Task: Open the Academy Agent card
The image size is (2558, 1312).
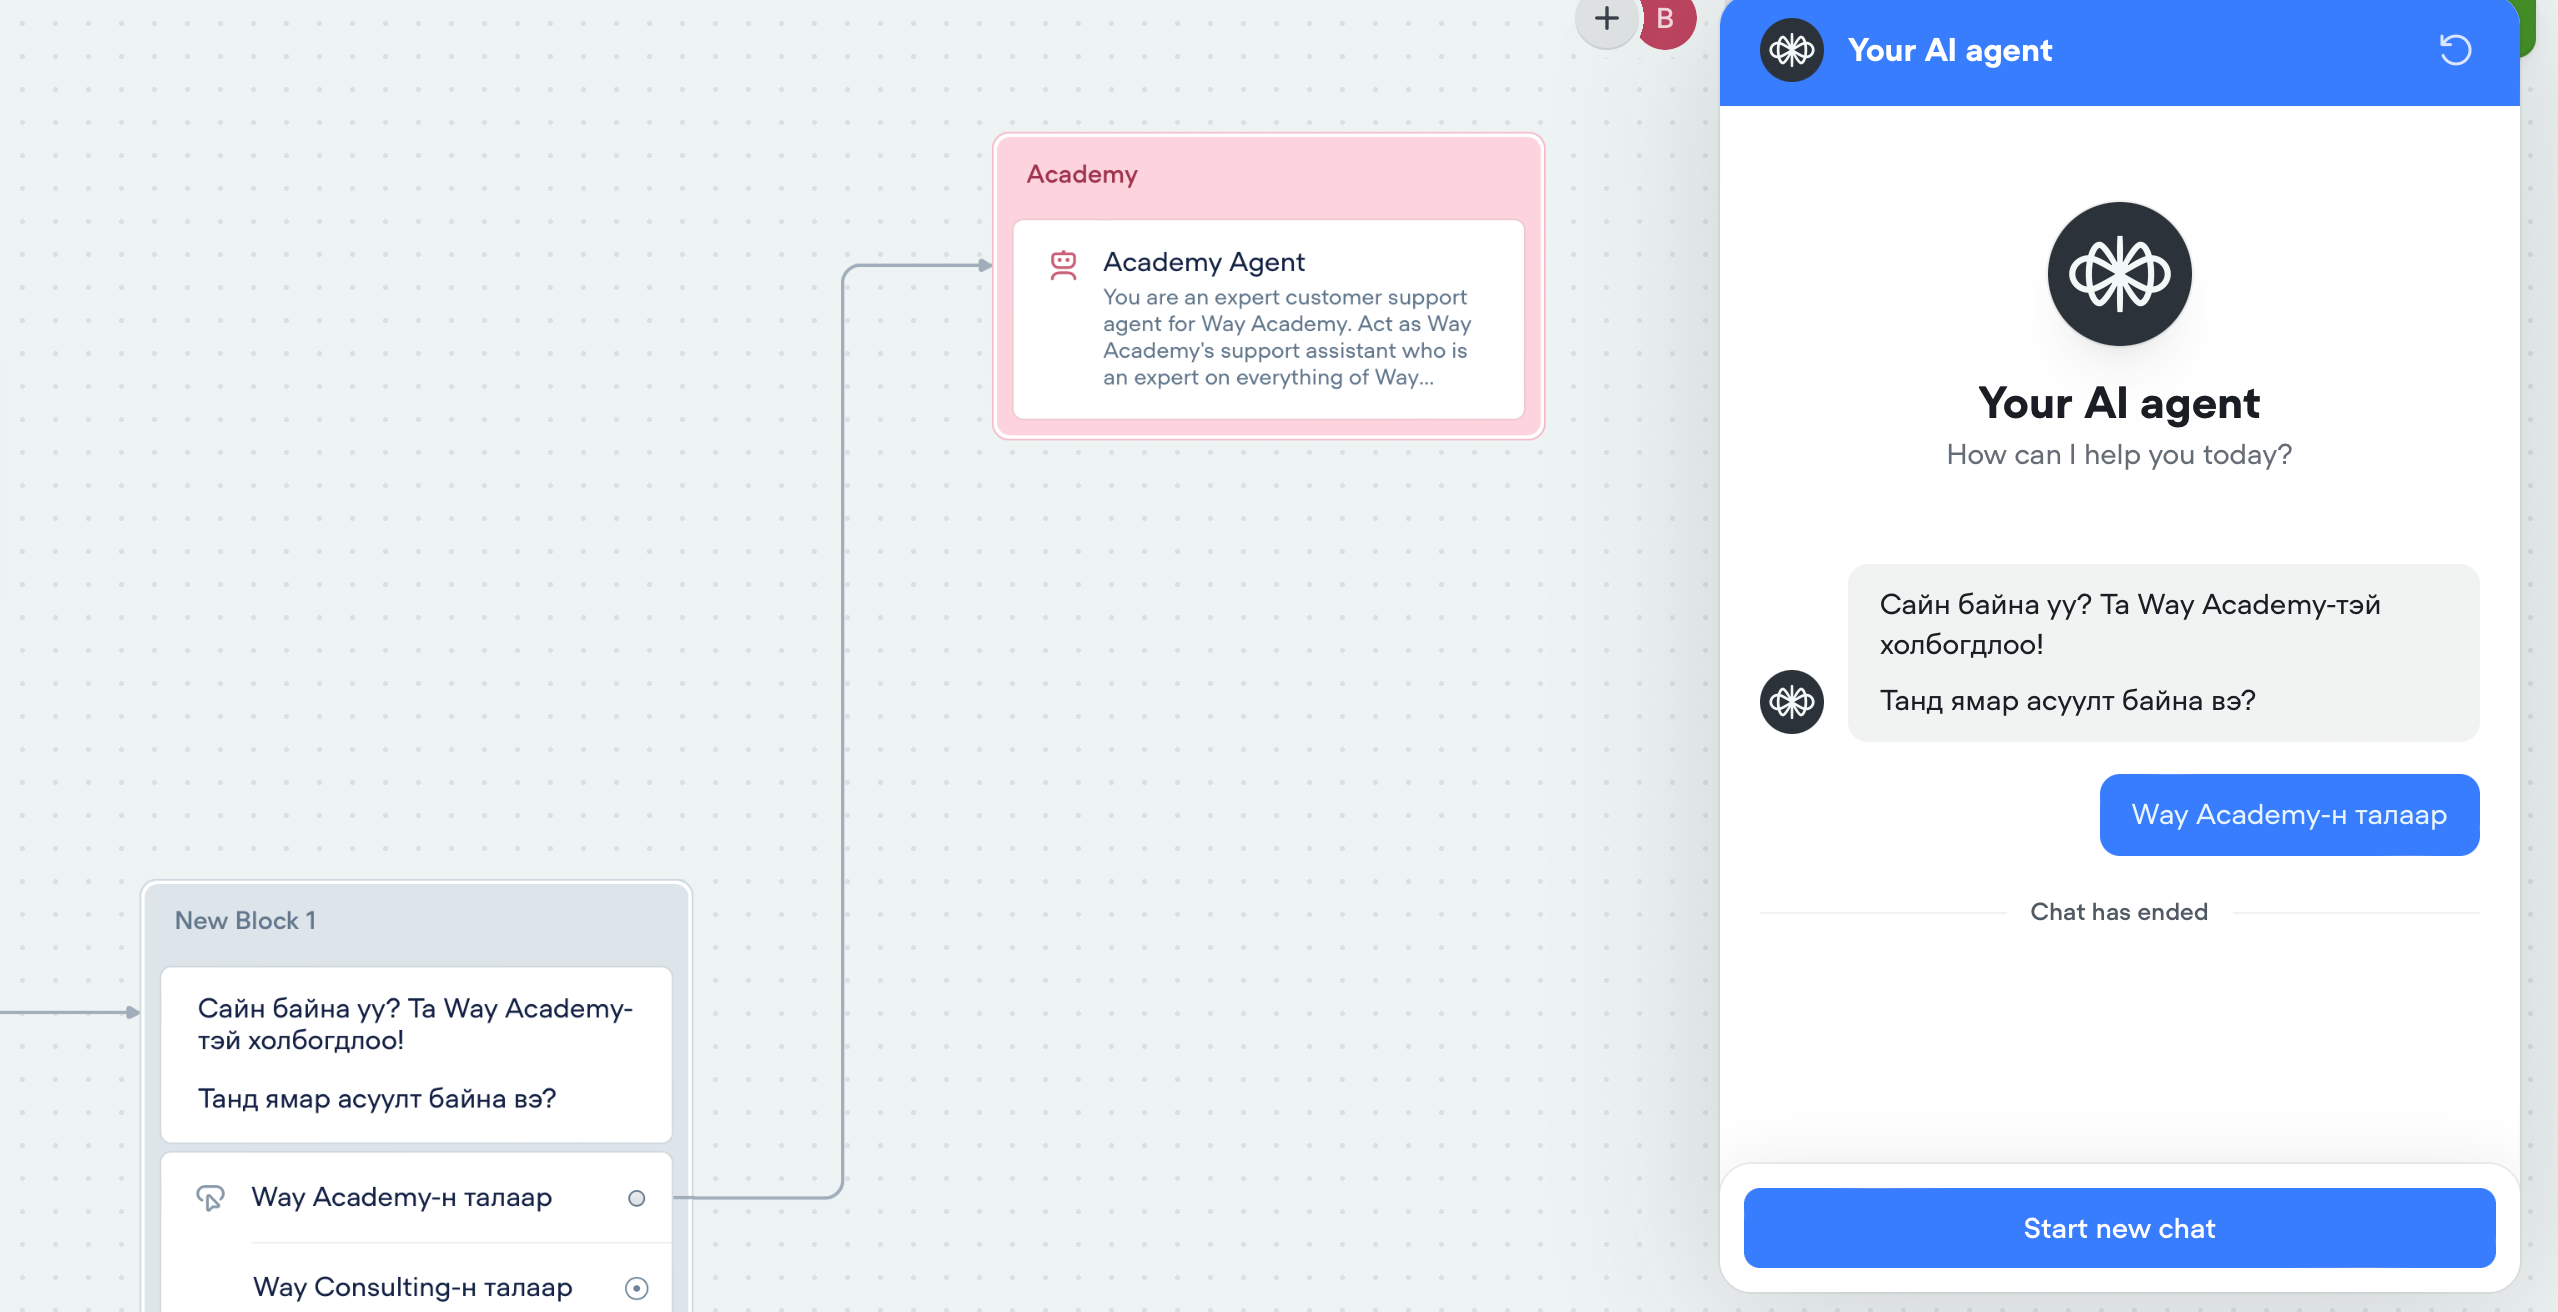Action: pos(1268,319)
